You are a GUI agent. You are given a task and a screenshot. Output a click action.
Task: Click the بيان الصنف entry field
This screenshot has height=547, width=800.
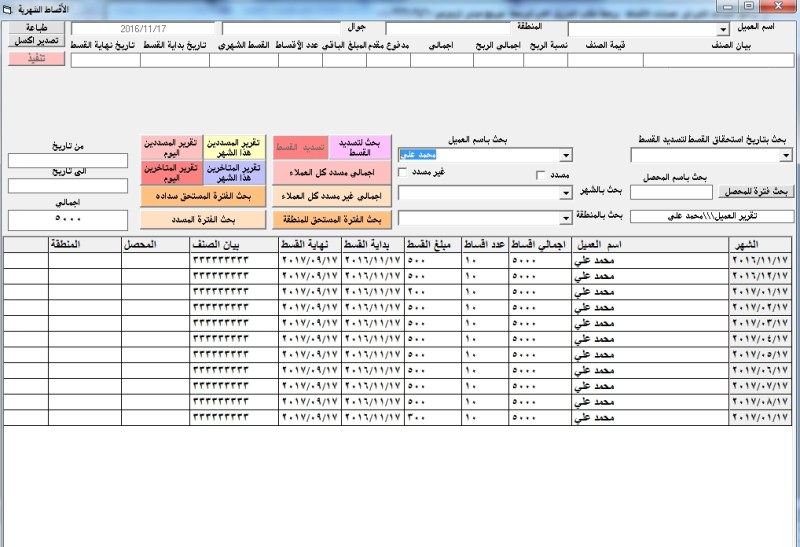718,60
